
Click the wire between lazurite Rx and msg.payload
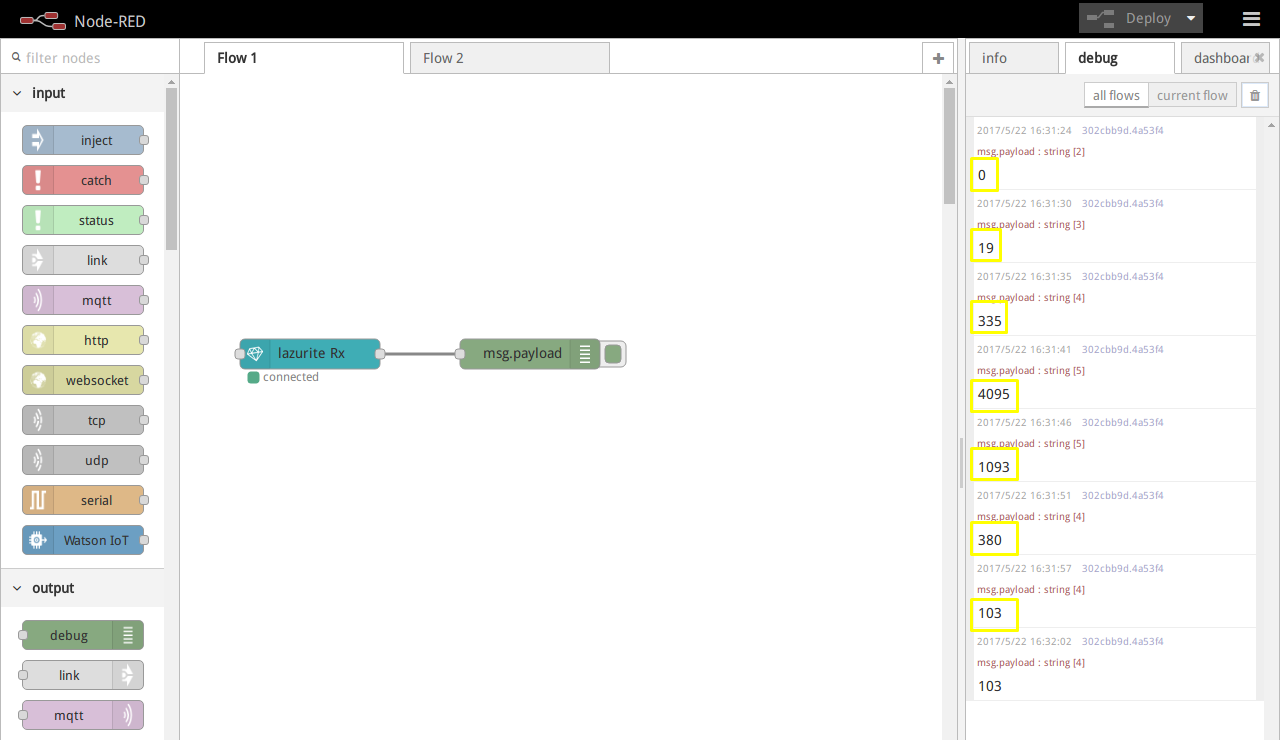pyautogui.click(x=420, y=353)
